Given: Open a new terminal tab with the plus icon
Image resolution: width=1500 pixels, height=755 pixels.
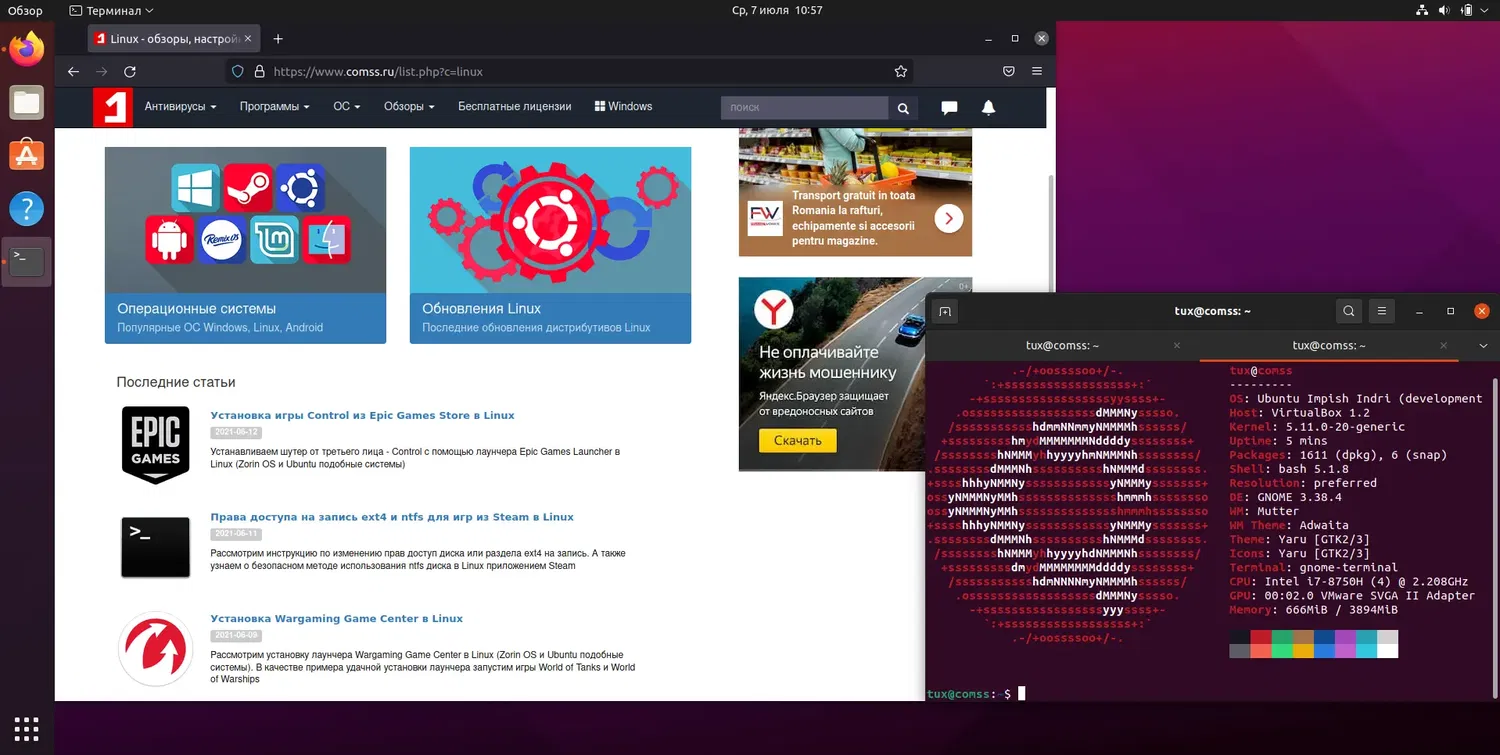Looking at the screenshot, I should pos(944,312).
